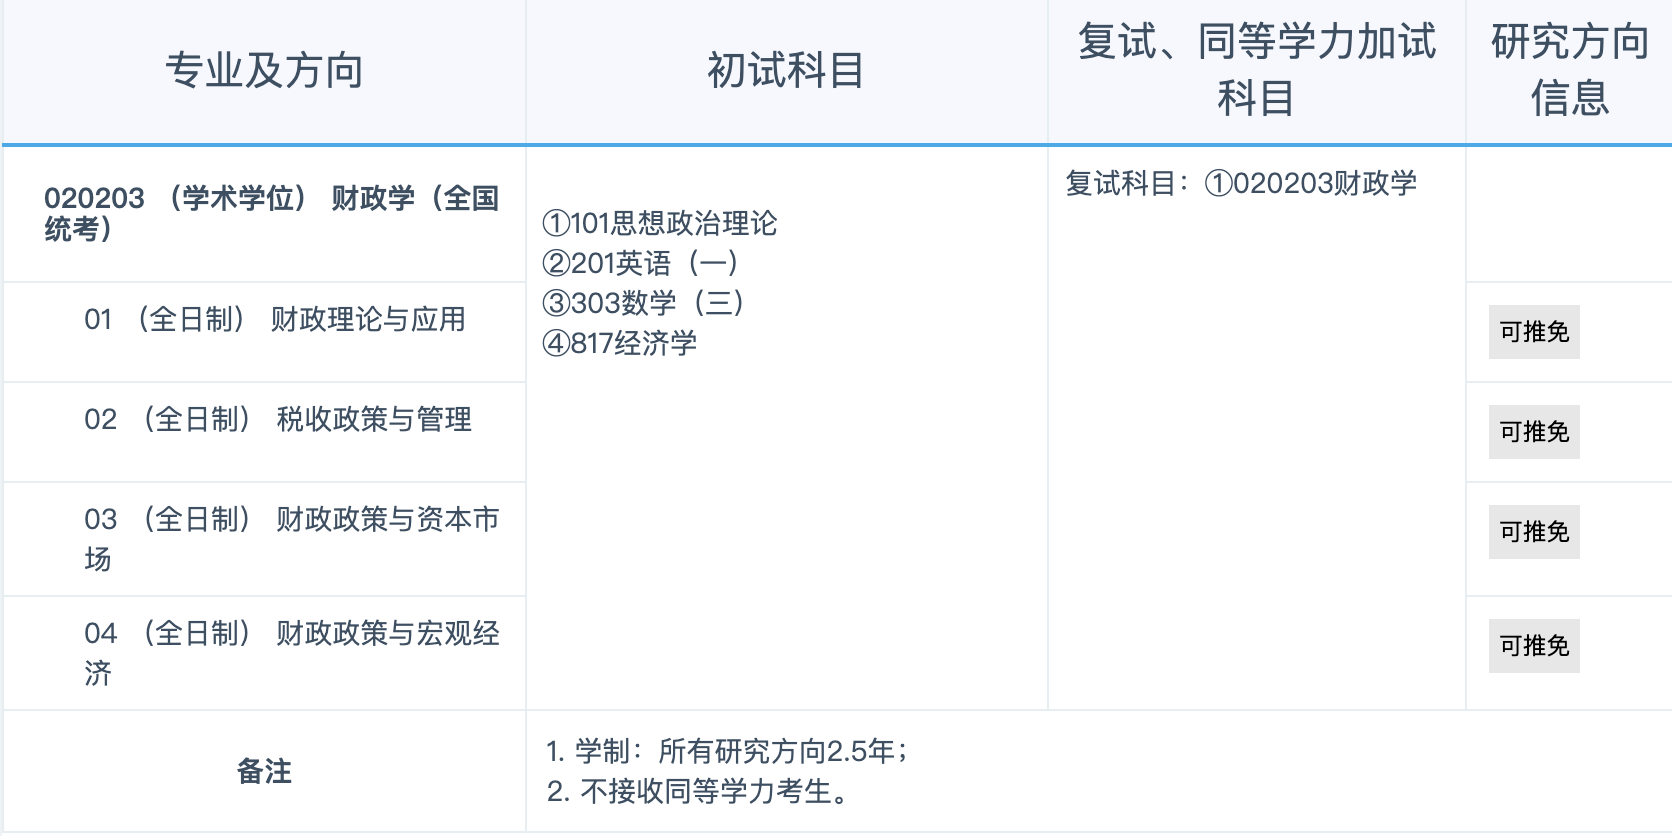
Task: Click 可推免 tag for 财政政策与宏观经济 row
Action: point(1533,646)
